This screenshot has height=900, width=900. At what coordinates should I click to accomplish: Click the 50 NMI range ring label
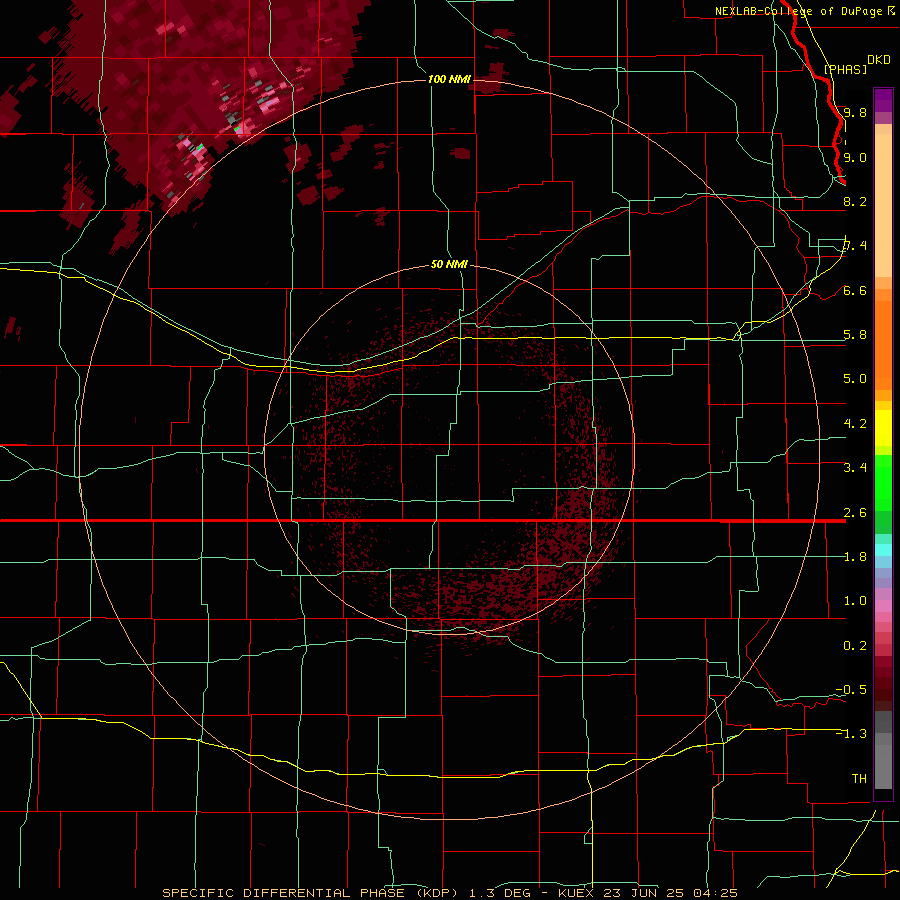[449, 264]
